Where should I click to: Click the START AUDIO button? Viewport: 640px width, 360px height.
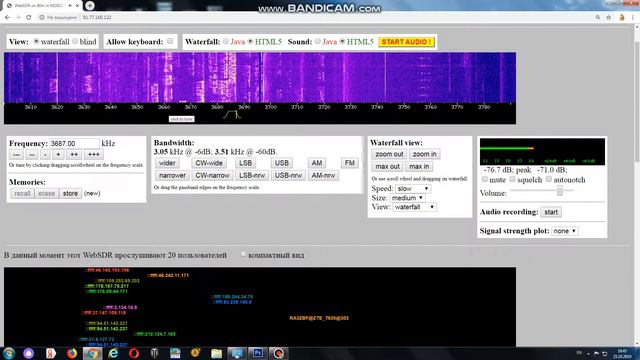point(407,42)
